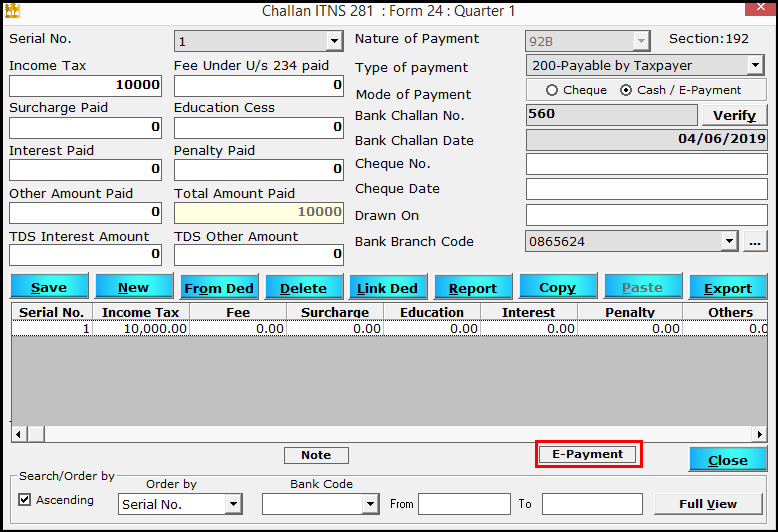
Task: Click the Income Tax column header
Action: [x=140, y=312]
